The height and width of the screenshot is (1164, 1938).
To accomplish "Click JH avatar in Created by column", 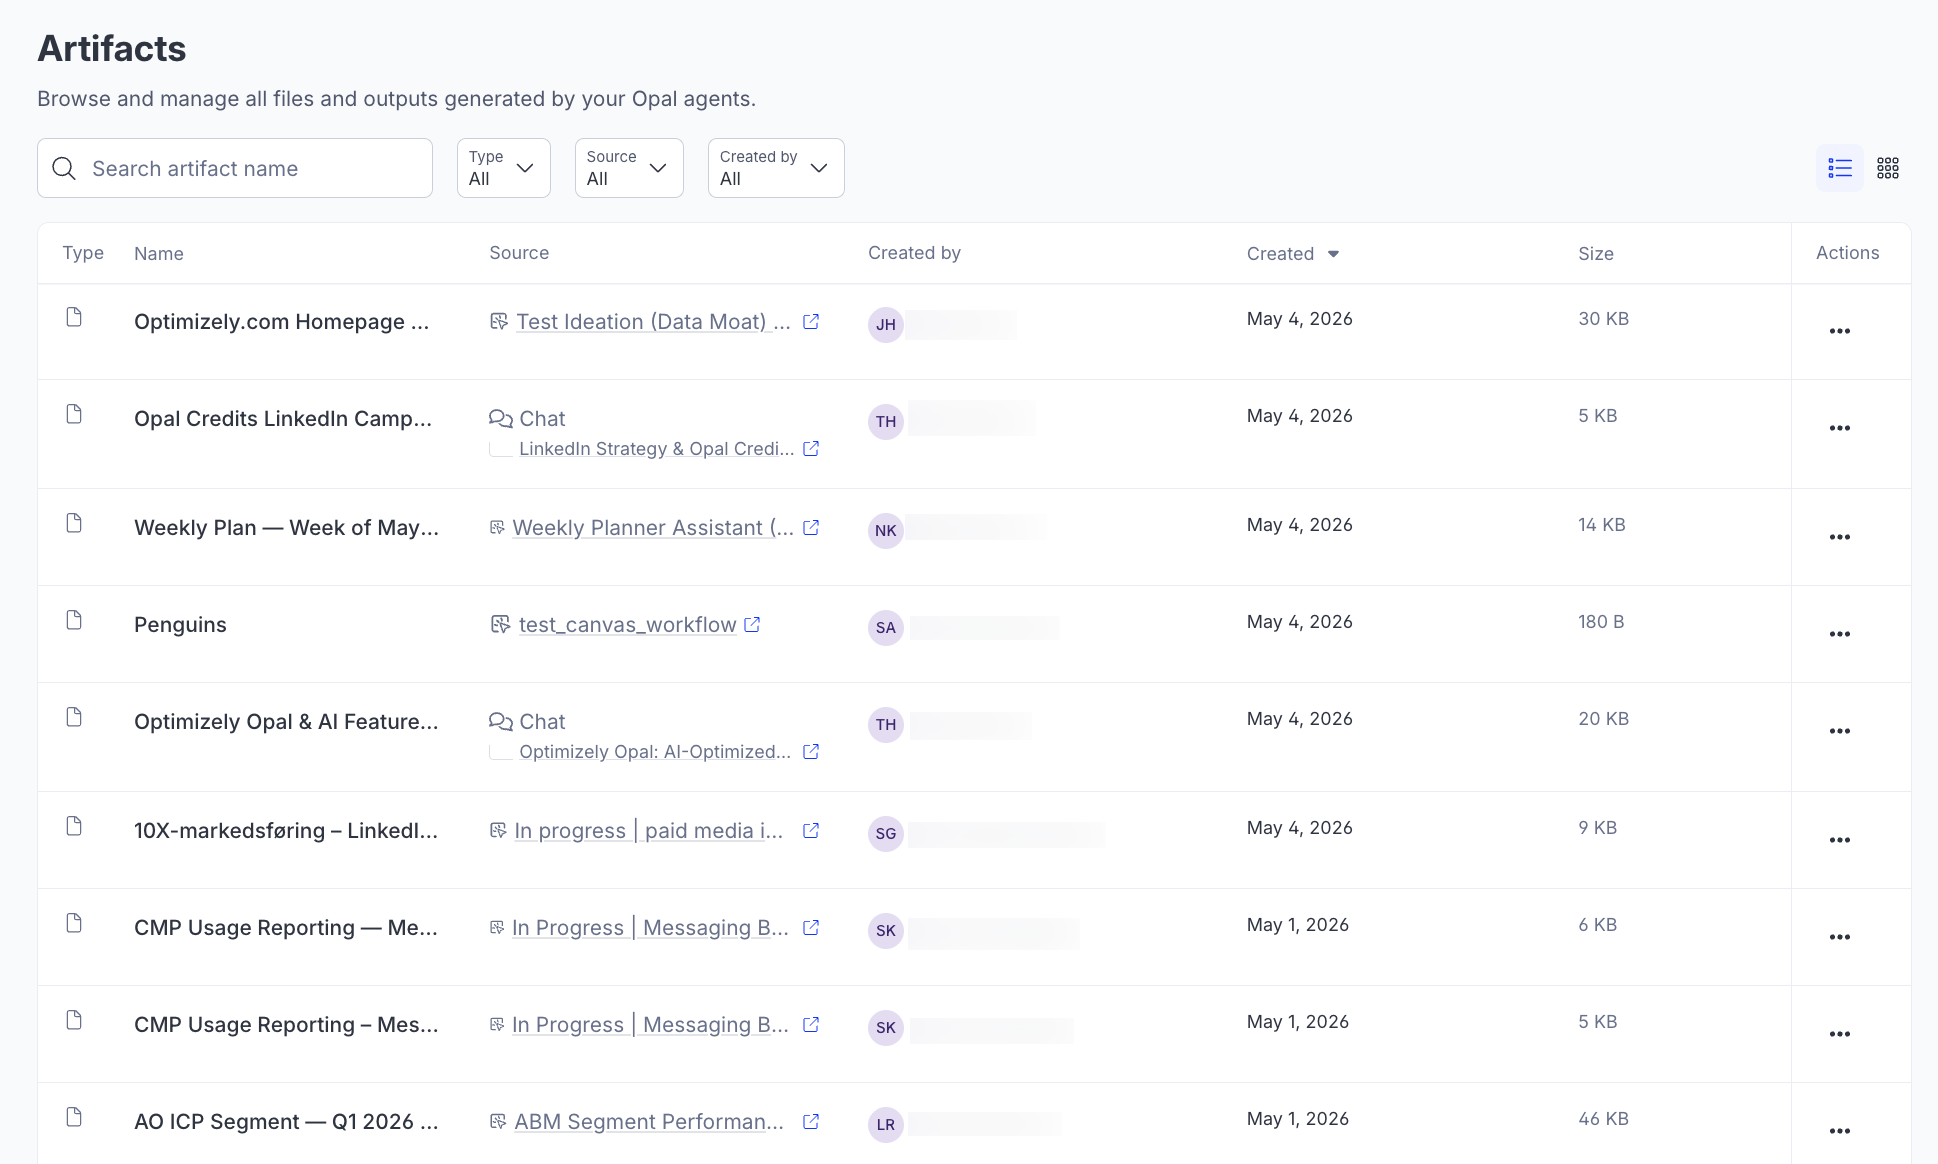I will (885, 324).
